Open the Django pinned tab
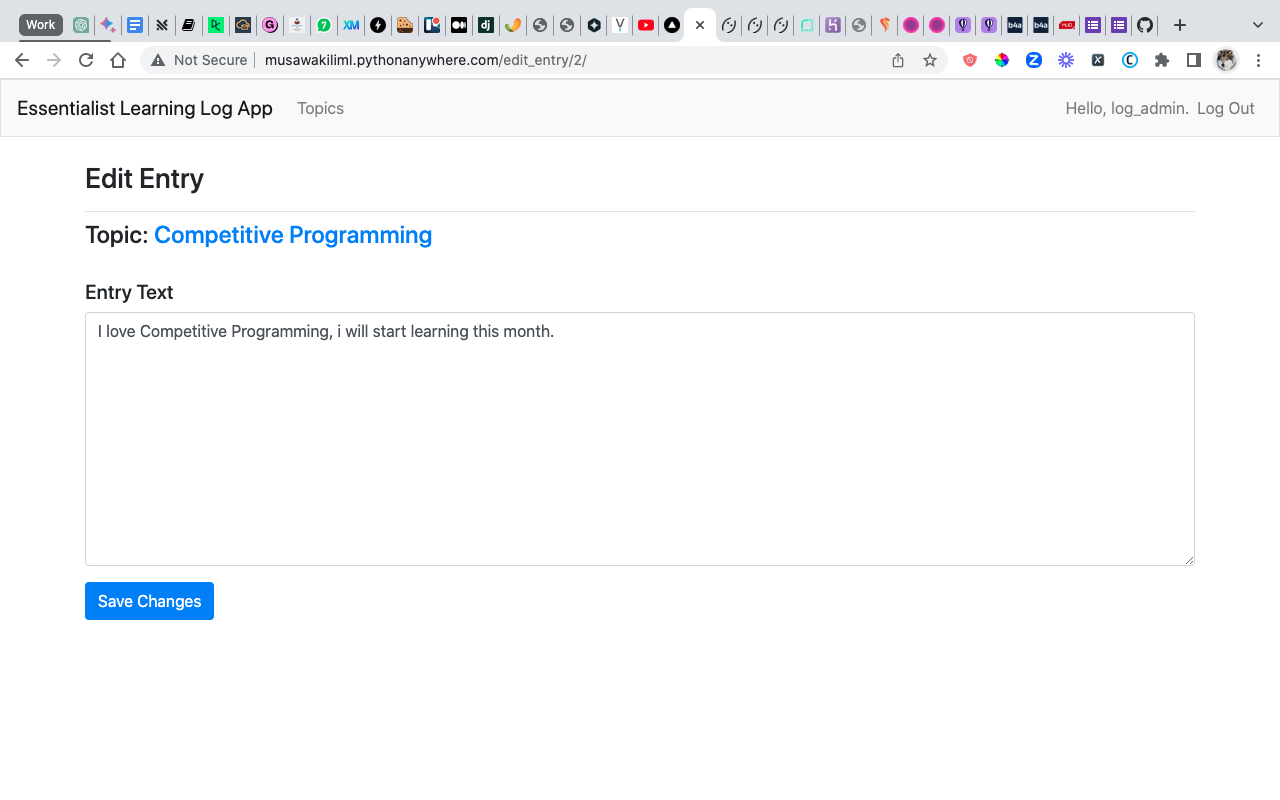The width and height of the screenshot is (1280, 800). (x=485, y=24)
